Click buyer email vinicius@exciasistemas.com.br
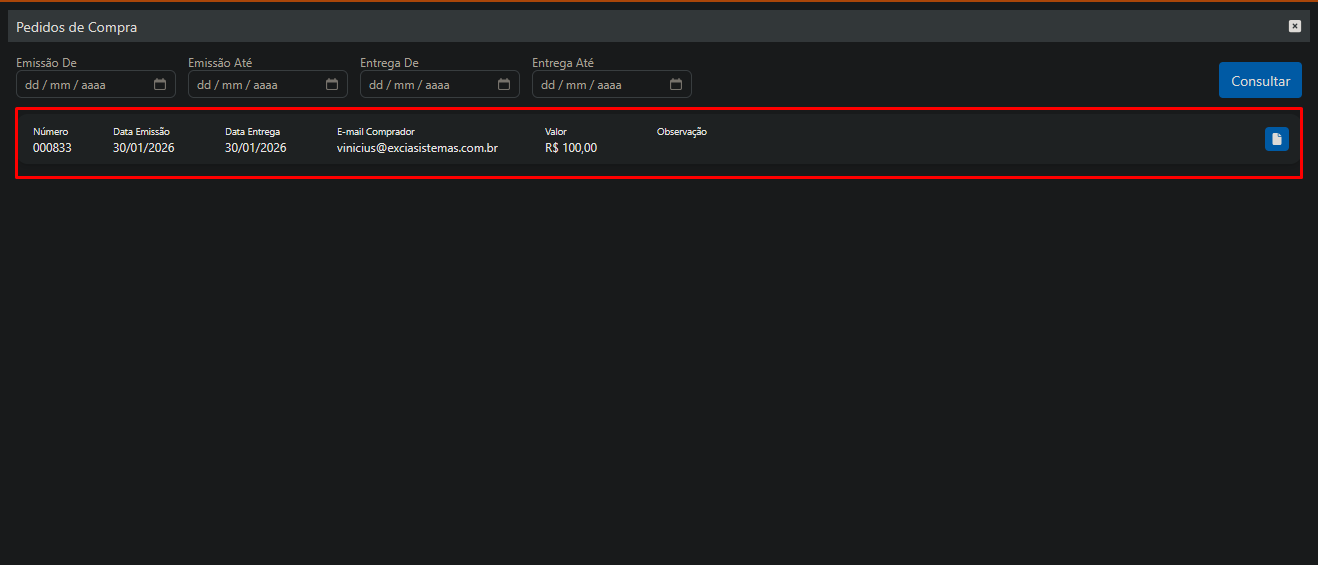This screenshot has height=565, width=1318. coord(417,148)
